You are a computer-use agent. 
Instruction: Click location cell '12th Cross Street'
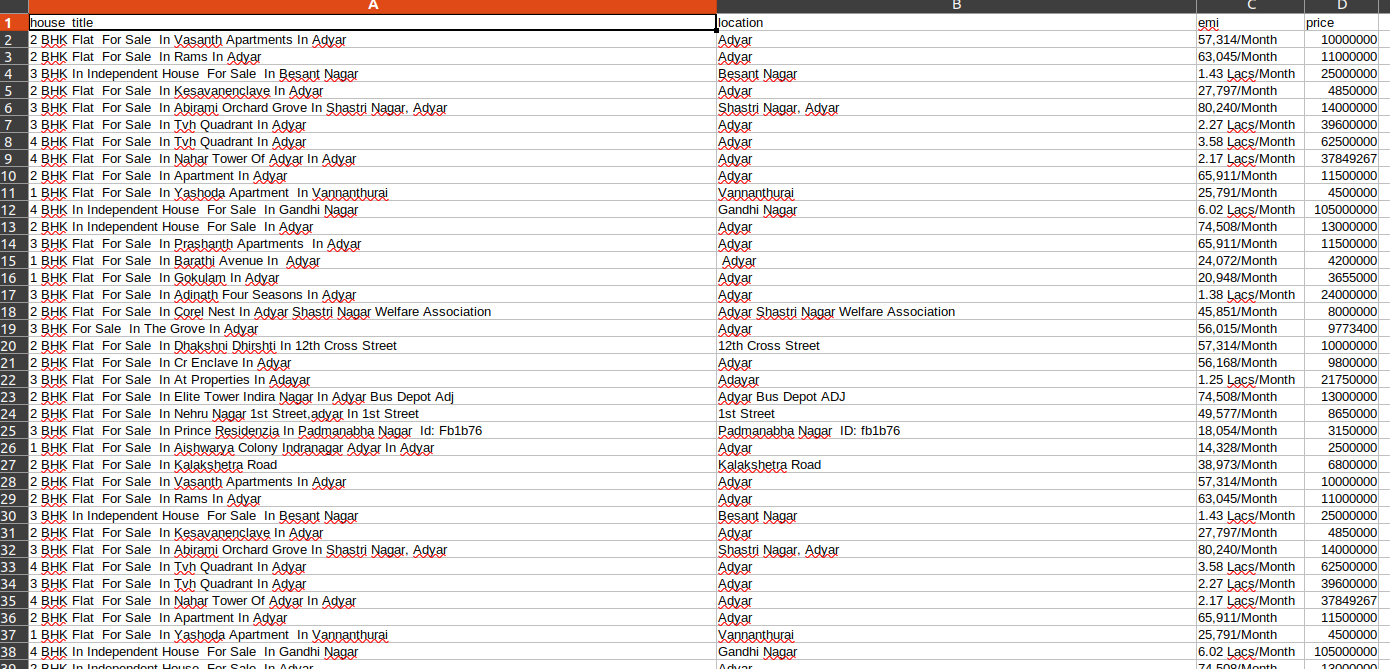[x=956, y=345]
